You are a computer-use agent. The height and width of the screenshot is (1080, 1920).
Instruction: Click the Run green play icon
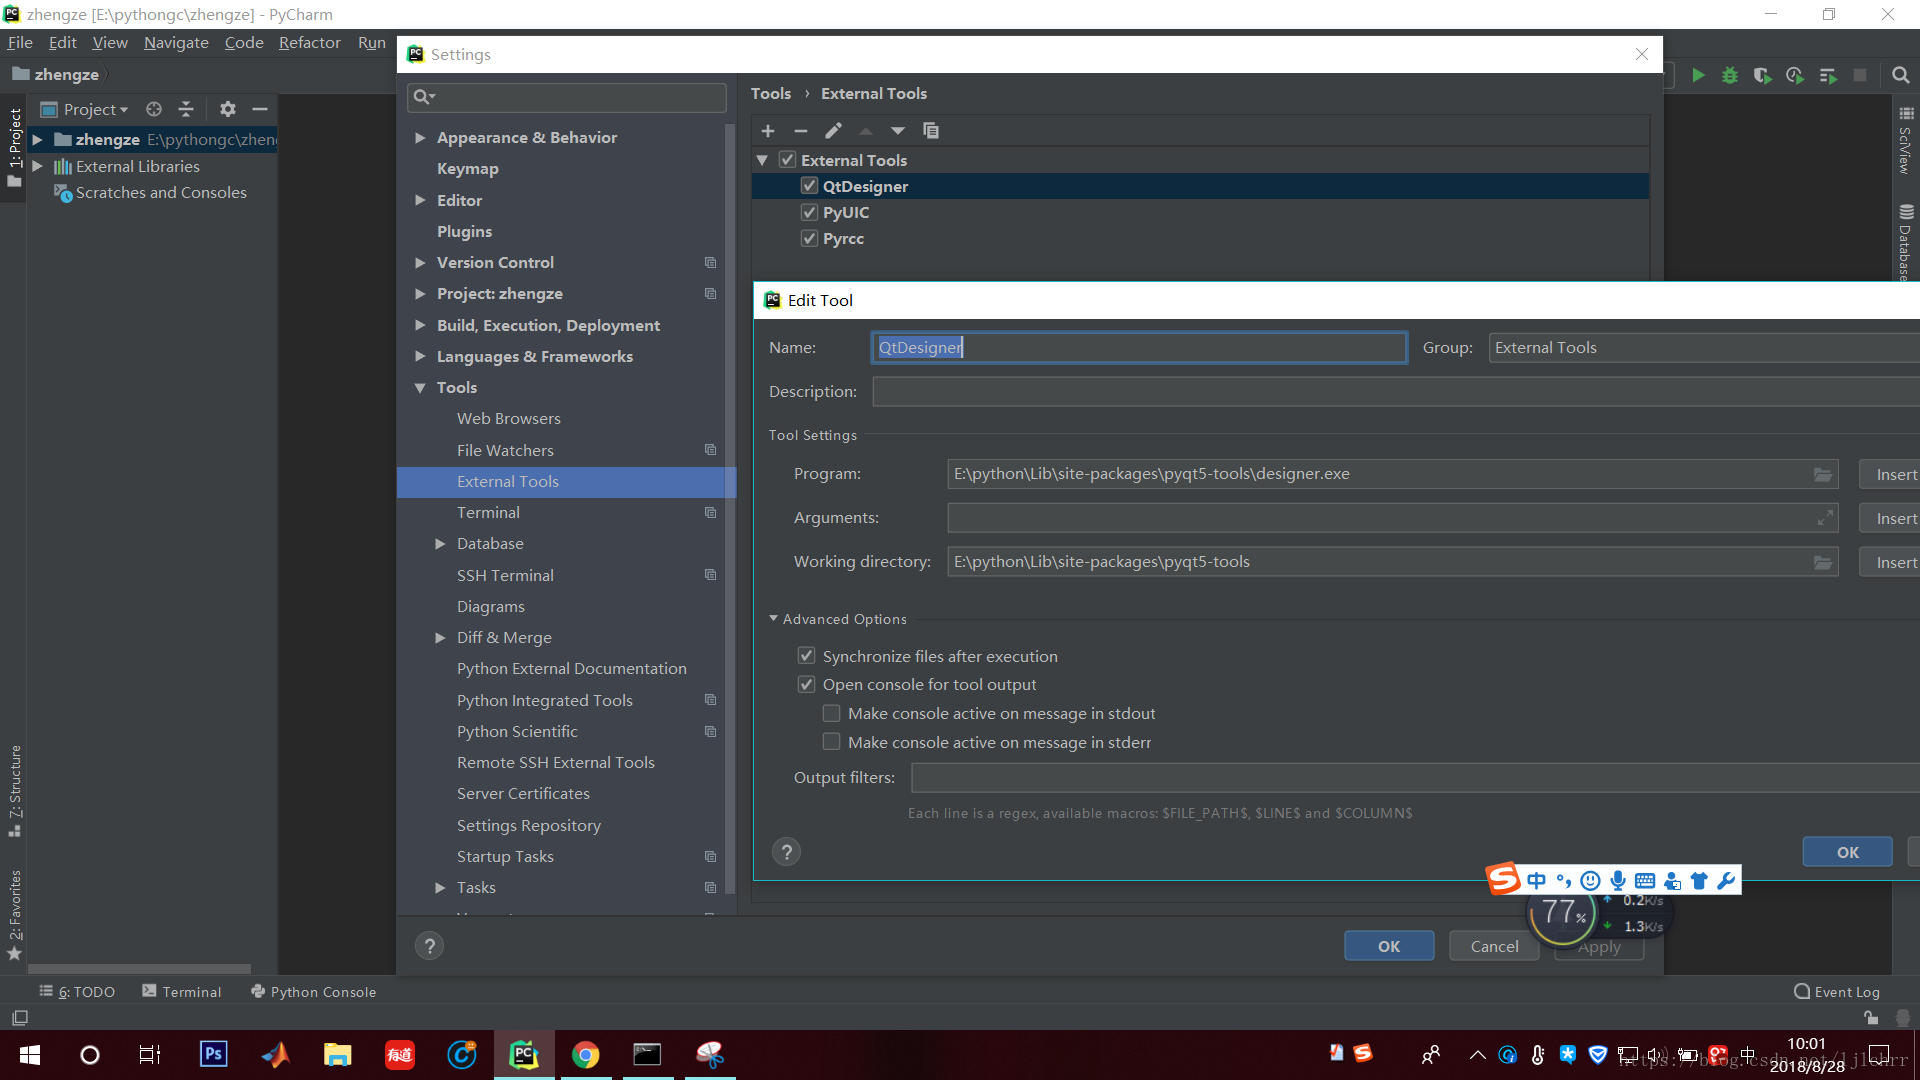tap(1698, 75)
